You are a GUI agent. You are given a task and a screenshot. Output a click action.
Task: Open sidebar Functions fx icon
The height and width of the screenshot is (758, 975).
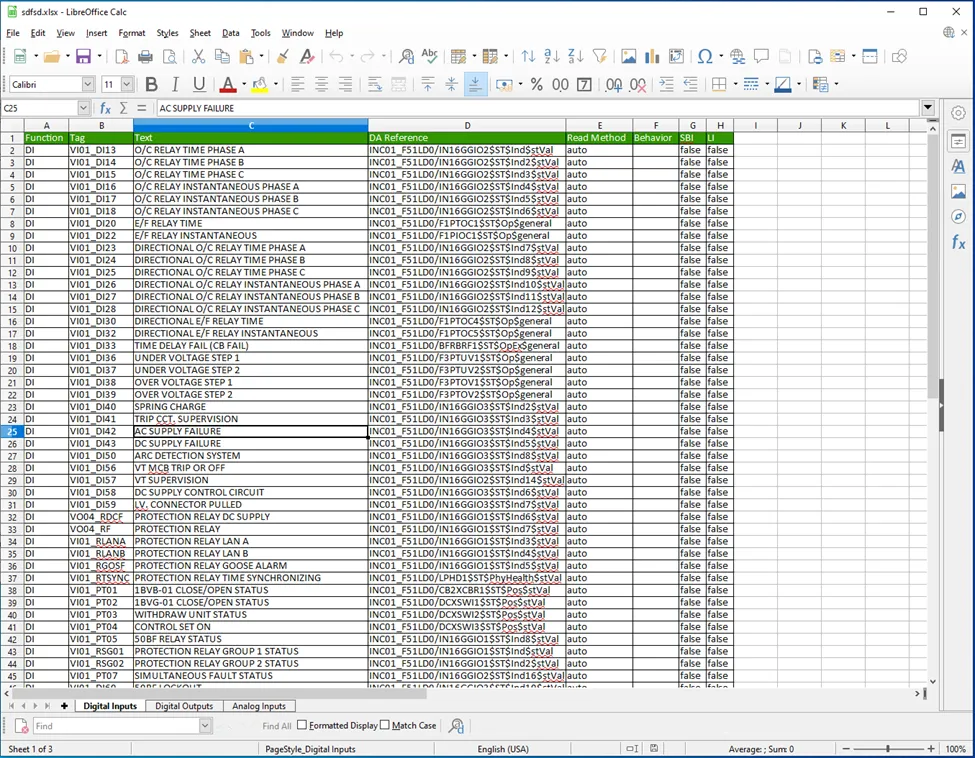(x=958, y=242)
